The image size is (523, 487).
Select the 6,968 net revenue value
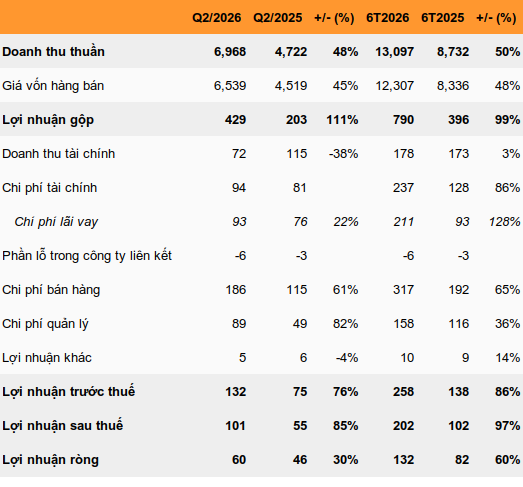click(x=230, y=52)
